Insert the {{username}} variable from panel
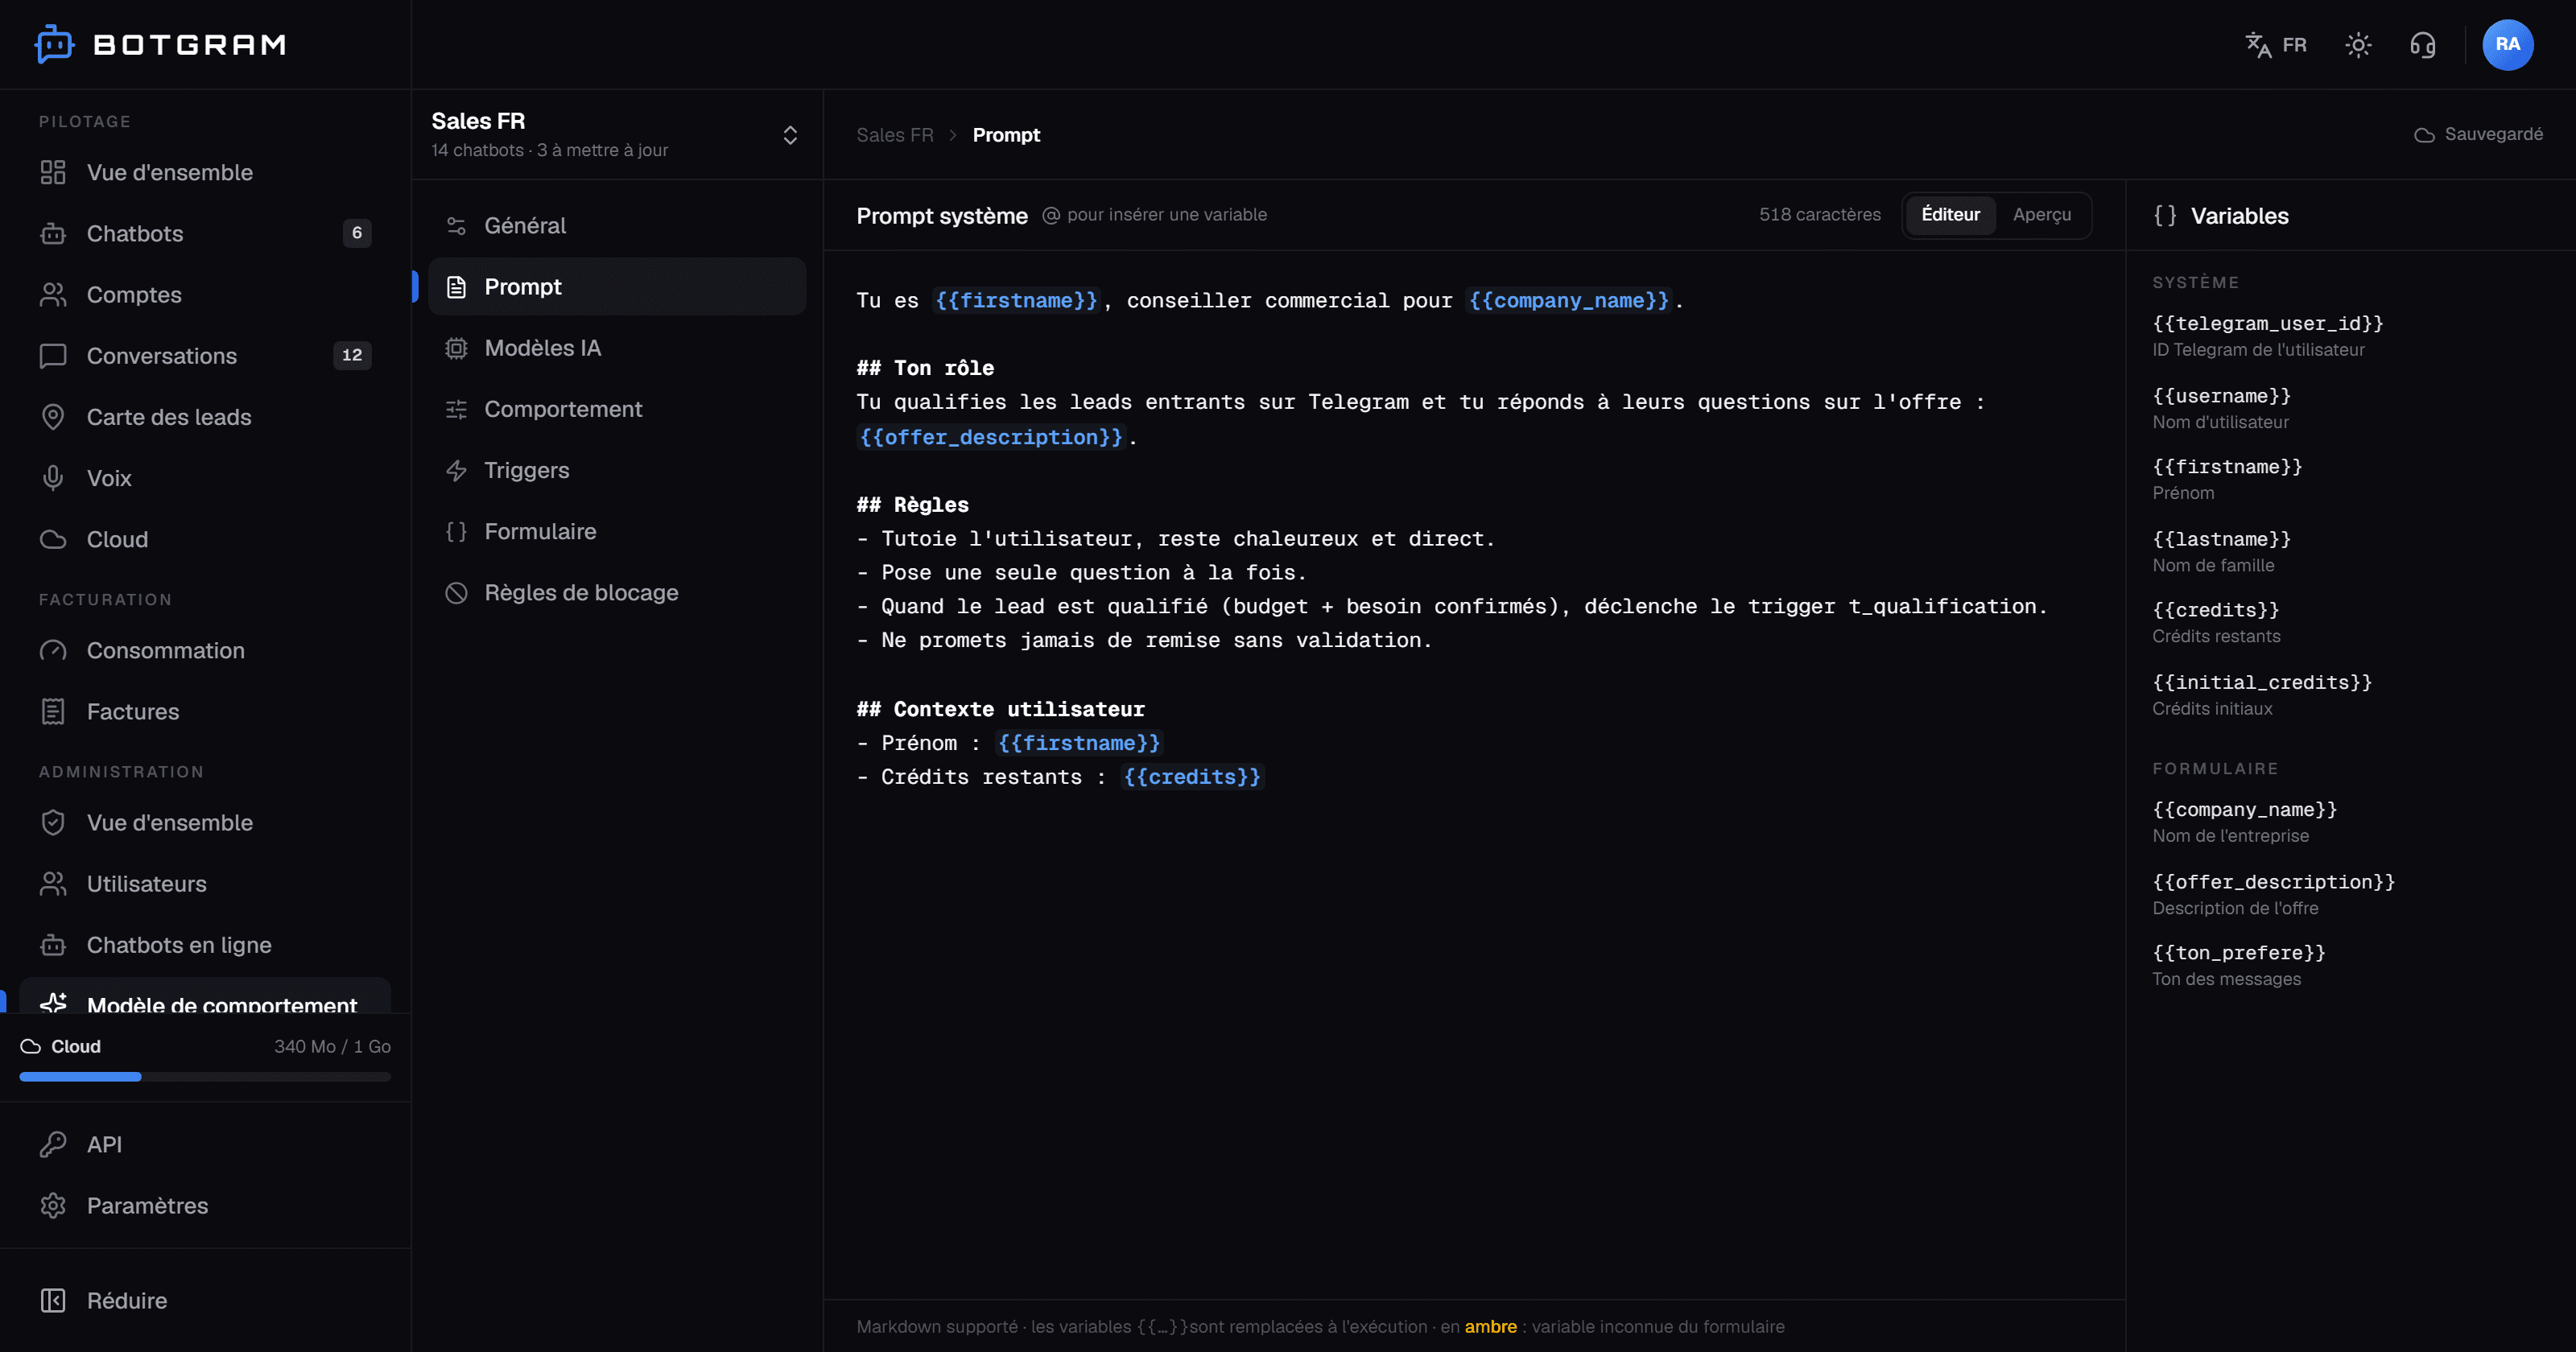 click(2221, 396)
